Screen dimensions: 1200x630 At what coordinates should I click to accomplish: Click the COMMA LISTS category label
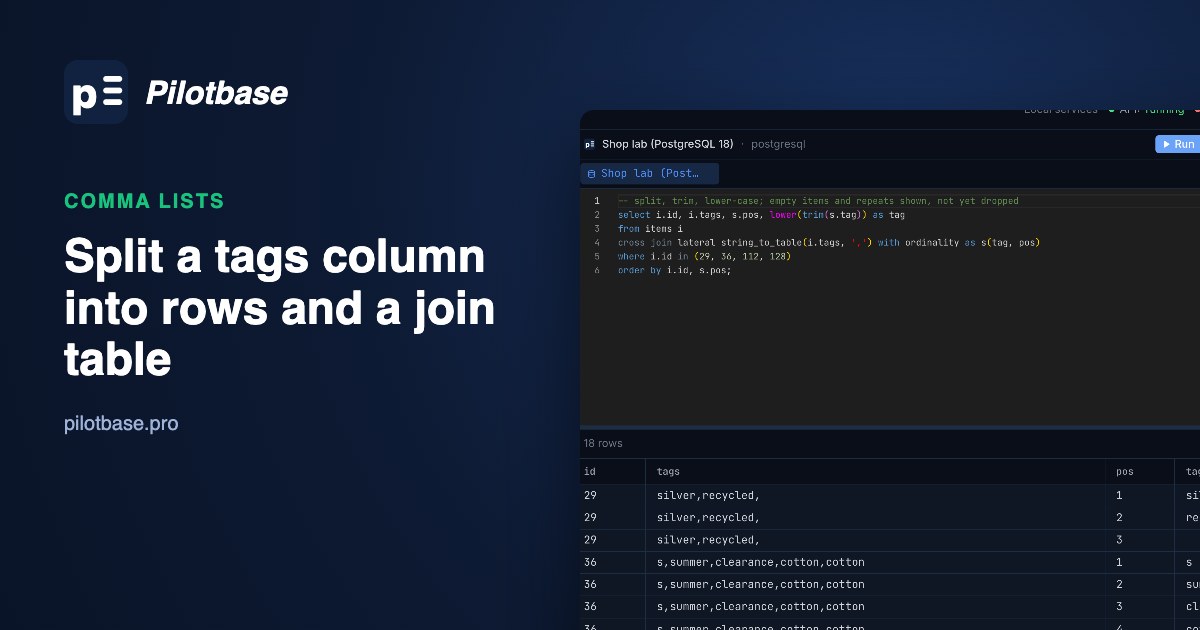click(144, 201)
